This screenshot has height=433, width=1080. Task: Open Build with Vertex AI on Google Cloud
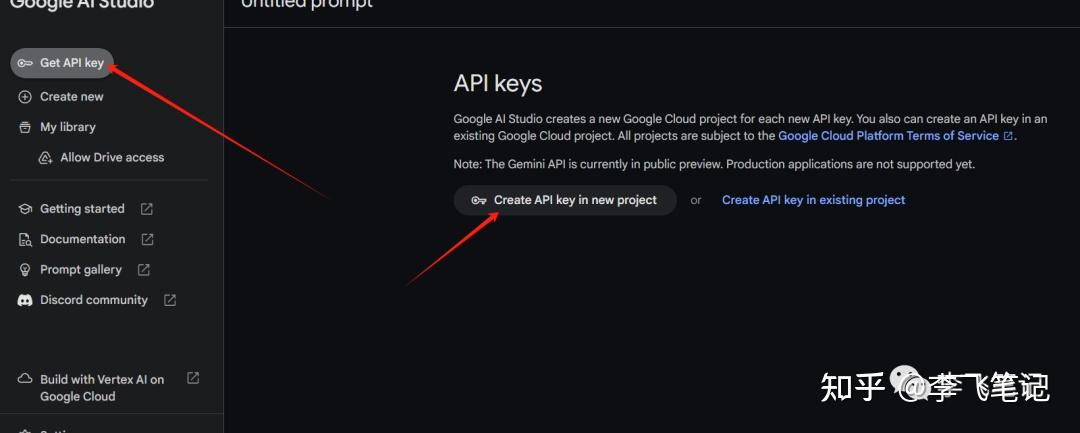(x=102, y=388)
